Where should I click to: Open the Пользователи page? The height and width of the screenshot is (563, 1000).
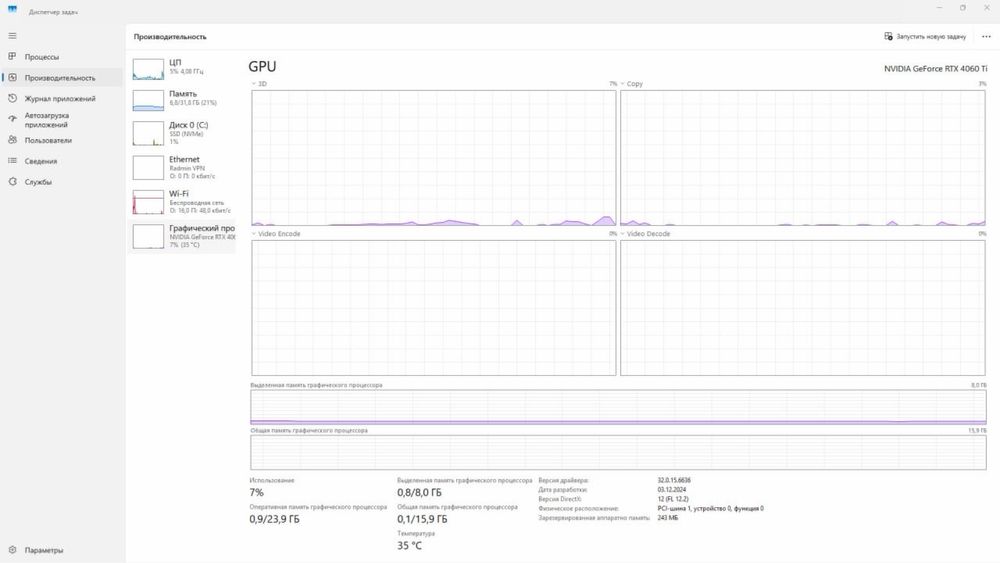click(x=61, y=140)
